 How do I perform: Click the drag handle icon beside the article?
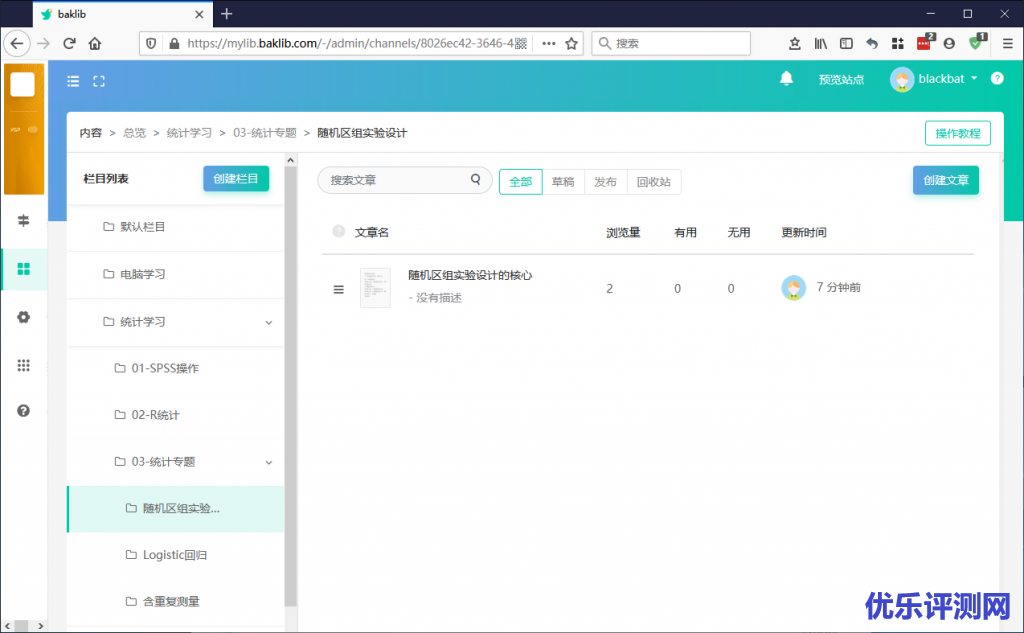(338, 289)
